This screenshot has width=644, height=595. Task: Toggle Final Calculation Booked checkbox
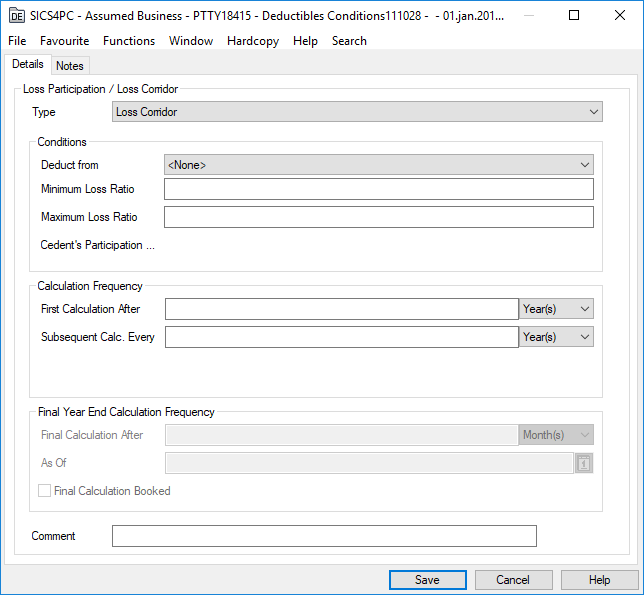(x=44, y=491)
